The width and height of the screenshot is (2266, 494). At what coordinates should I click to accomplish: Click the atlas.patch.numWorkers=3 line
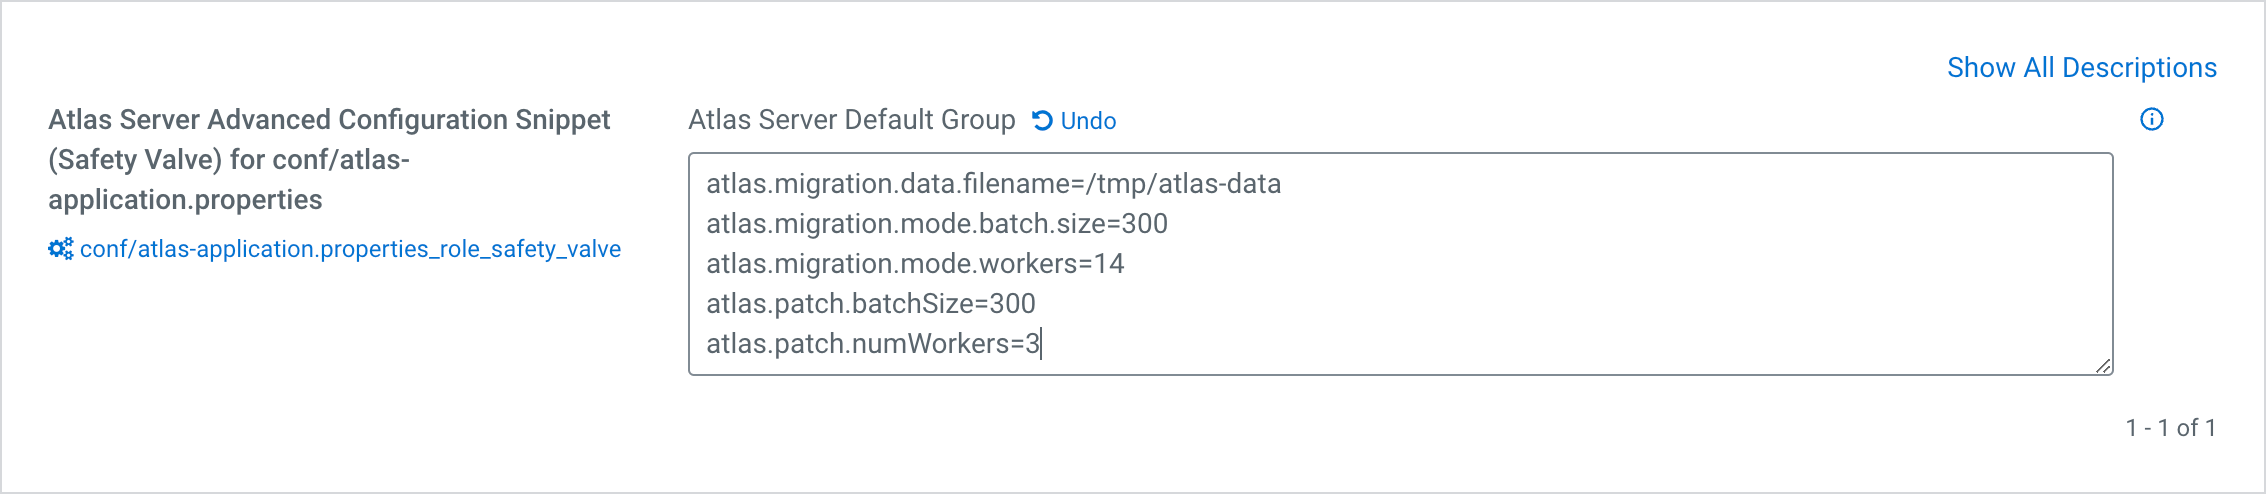tap(872, 344)
